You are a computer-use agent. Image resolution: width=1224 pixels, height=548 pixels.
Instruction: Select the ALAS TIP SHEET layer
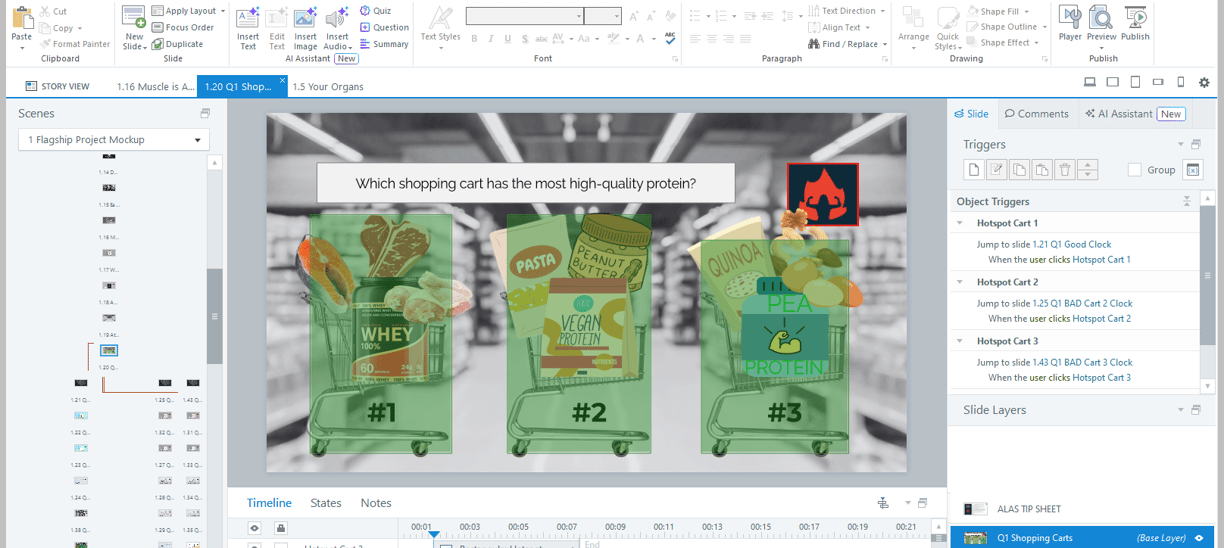1080,509
